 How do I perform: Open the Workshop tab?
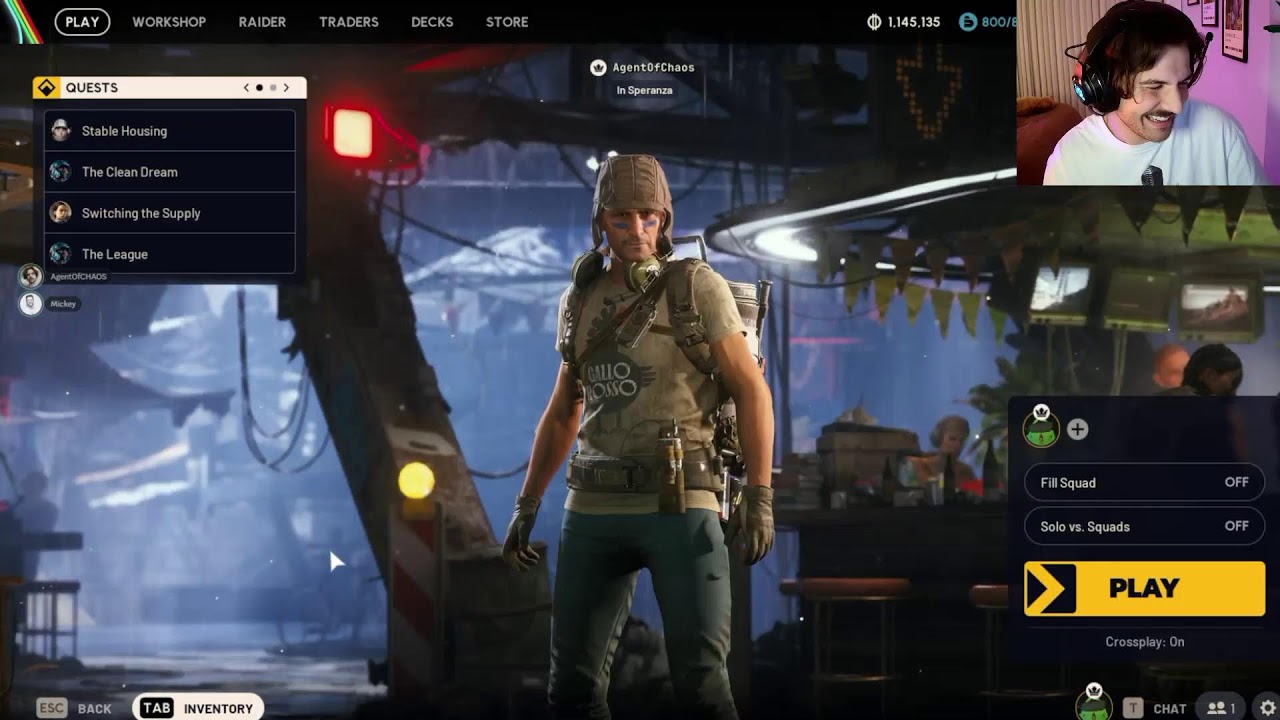pos(169,22)
